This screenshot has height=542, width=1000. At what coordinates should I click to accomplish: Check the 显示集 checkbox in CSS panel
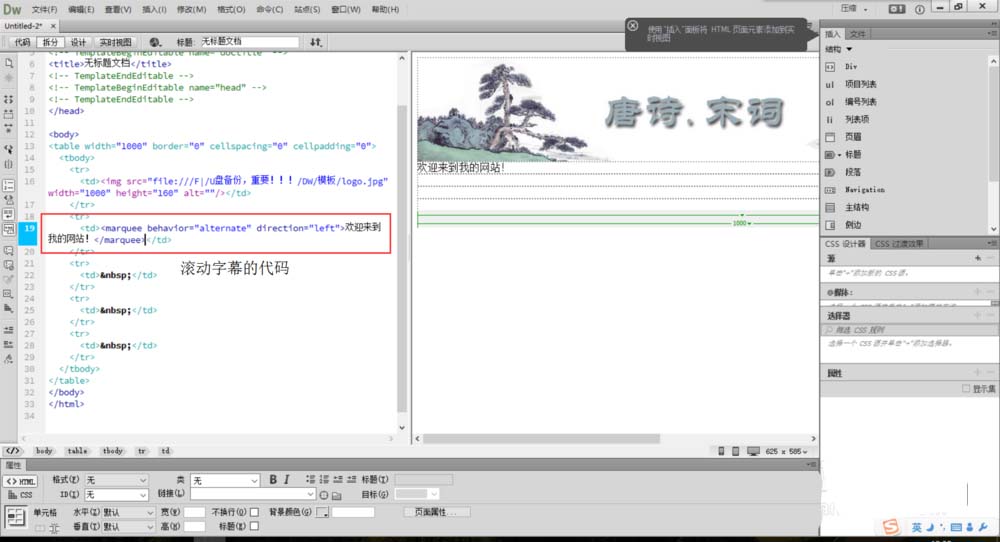click(965, 389)
